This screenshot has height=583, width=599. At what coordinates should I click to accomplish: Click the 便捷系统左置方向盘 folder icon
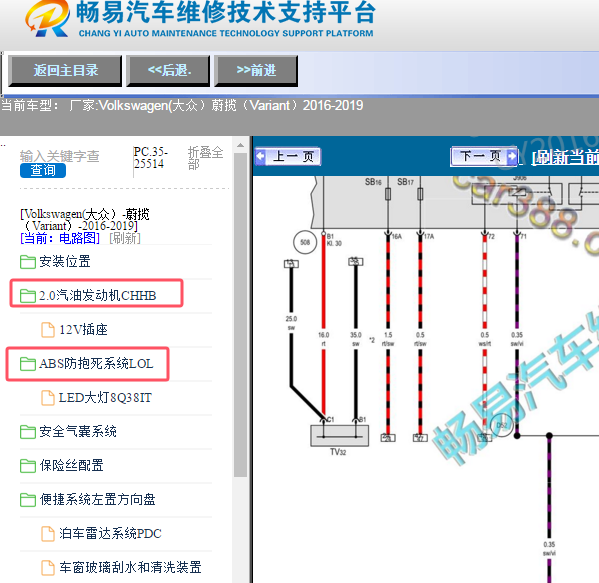[28, 500]
